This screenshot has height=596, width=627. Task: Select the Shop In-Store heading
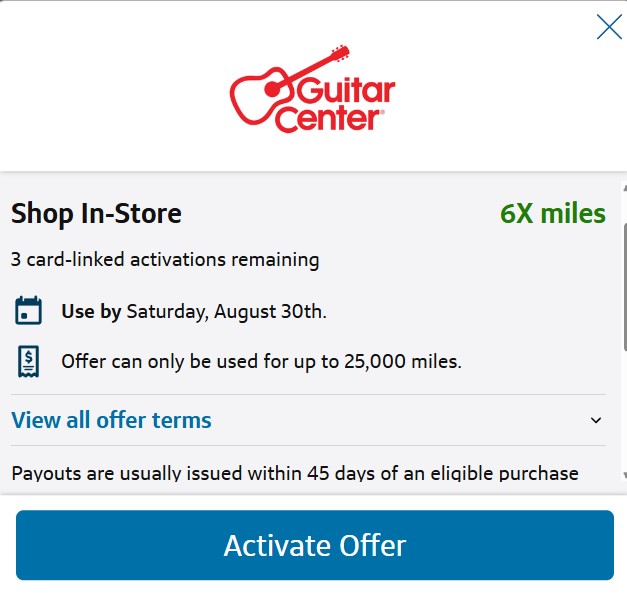click(x=96, y=213)
